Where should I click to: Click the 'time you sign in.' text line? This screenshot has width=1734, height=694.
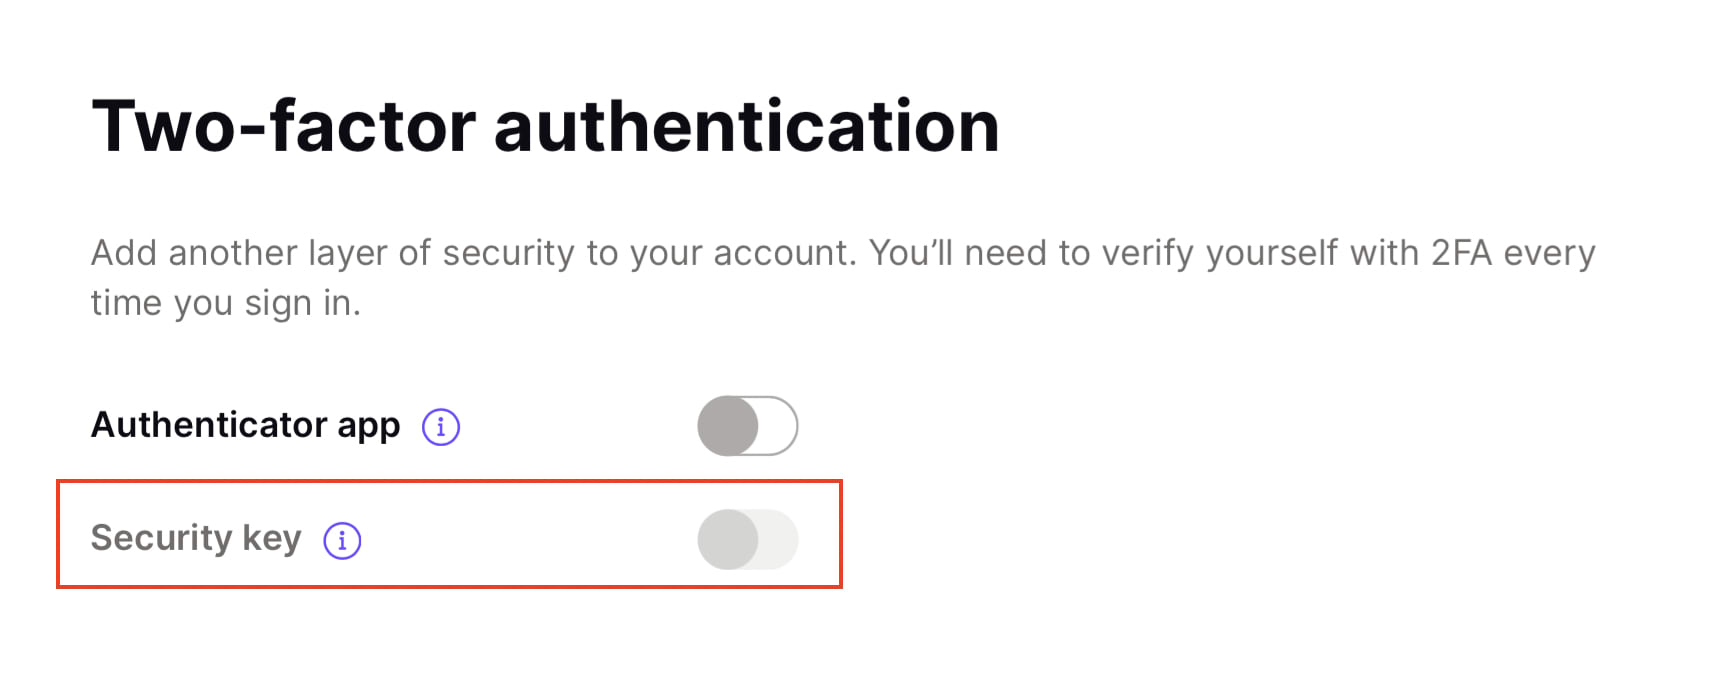pos(225,303)
